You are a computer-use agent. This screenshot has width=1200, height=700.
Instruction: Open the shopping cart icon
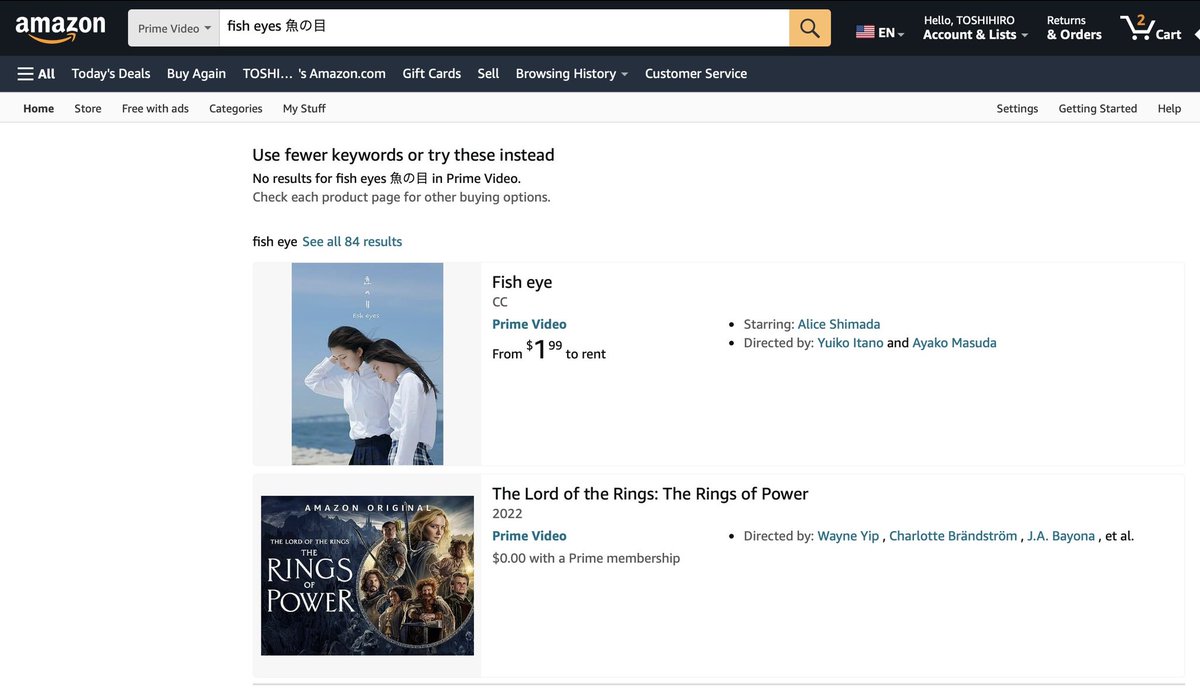(x=1151, y=27)
